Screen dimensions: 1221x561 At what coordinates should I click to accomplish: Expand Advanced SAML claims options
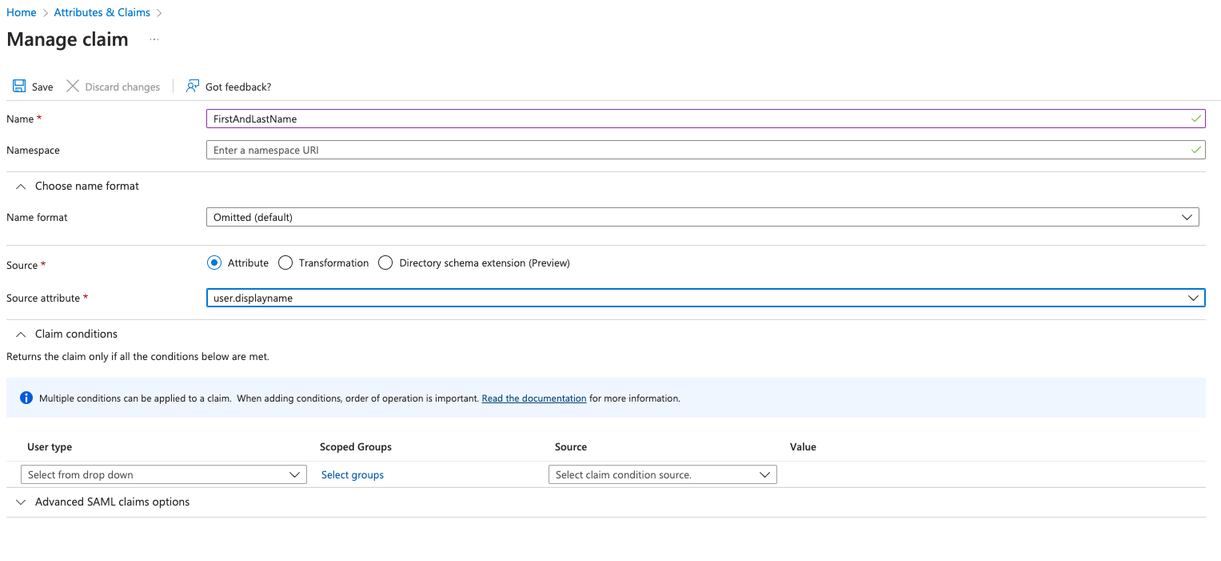[21, 502]
